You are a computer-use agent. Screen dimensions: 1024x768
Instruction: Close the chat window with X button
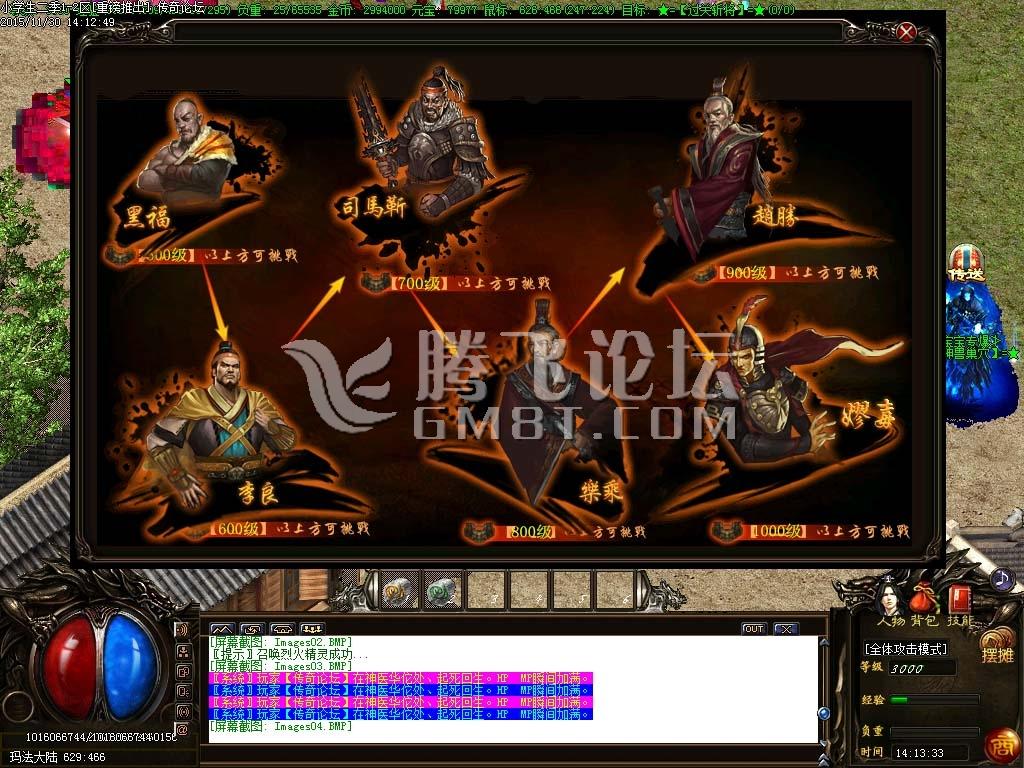click(786, 629)
